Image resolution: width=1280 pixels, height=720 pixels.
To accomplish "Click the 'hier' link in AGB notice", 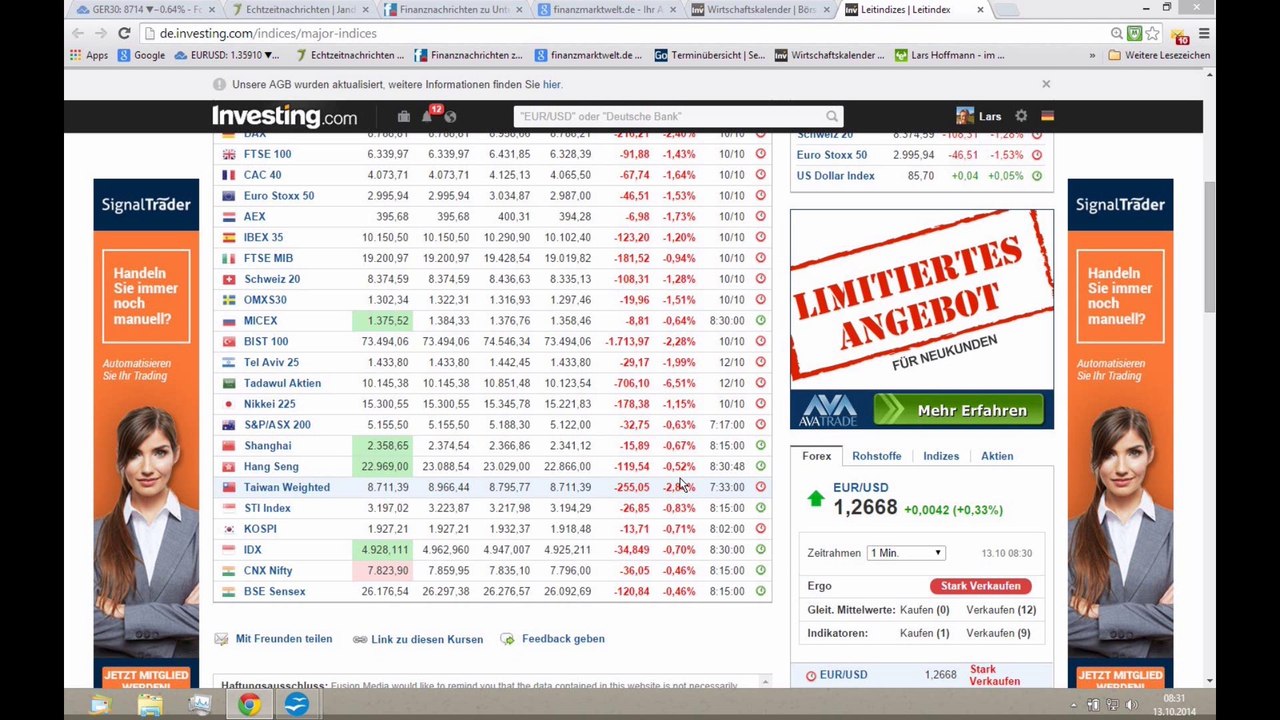I will pos(551,85).
